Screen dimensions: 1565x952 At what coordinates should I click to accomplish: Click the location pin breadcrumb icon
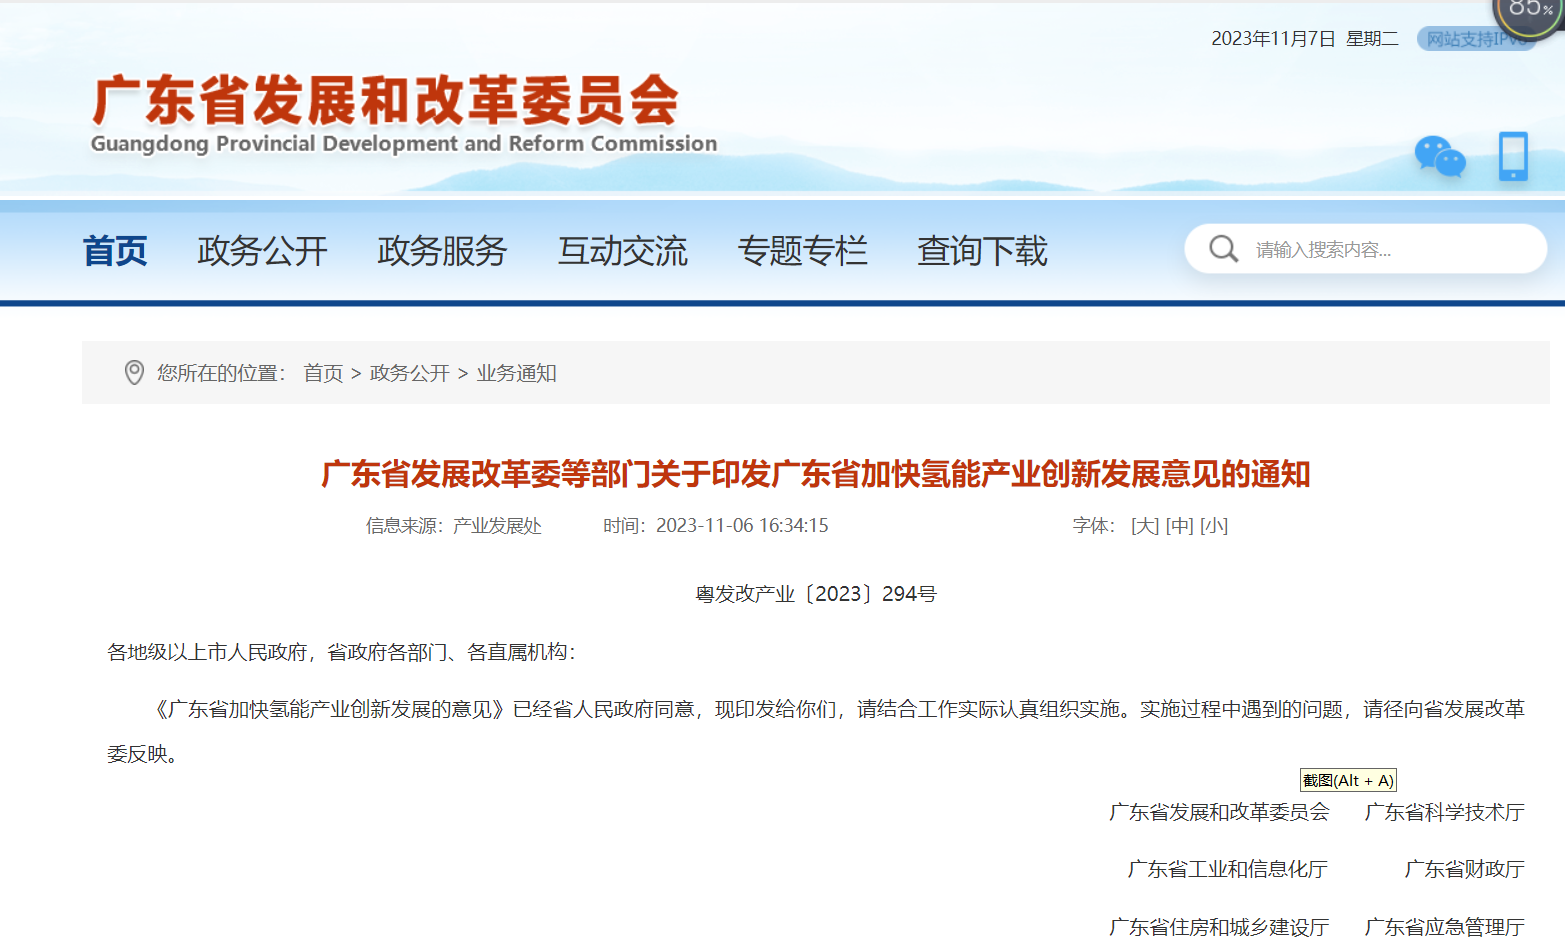(134, 373)
